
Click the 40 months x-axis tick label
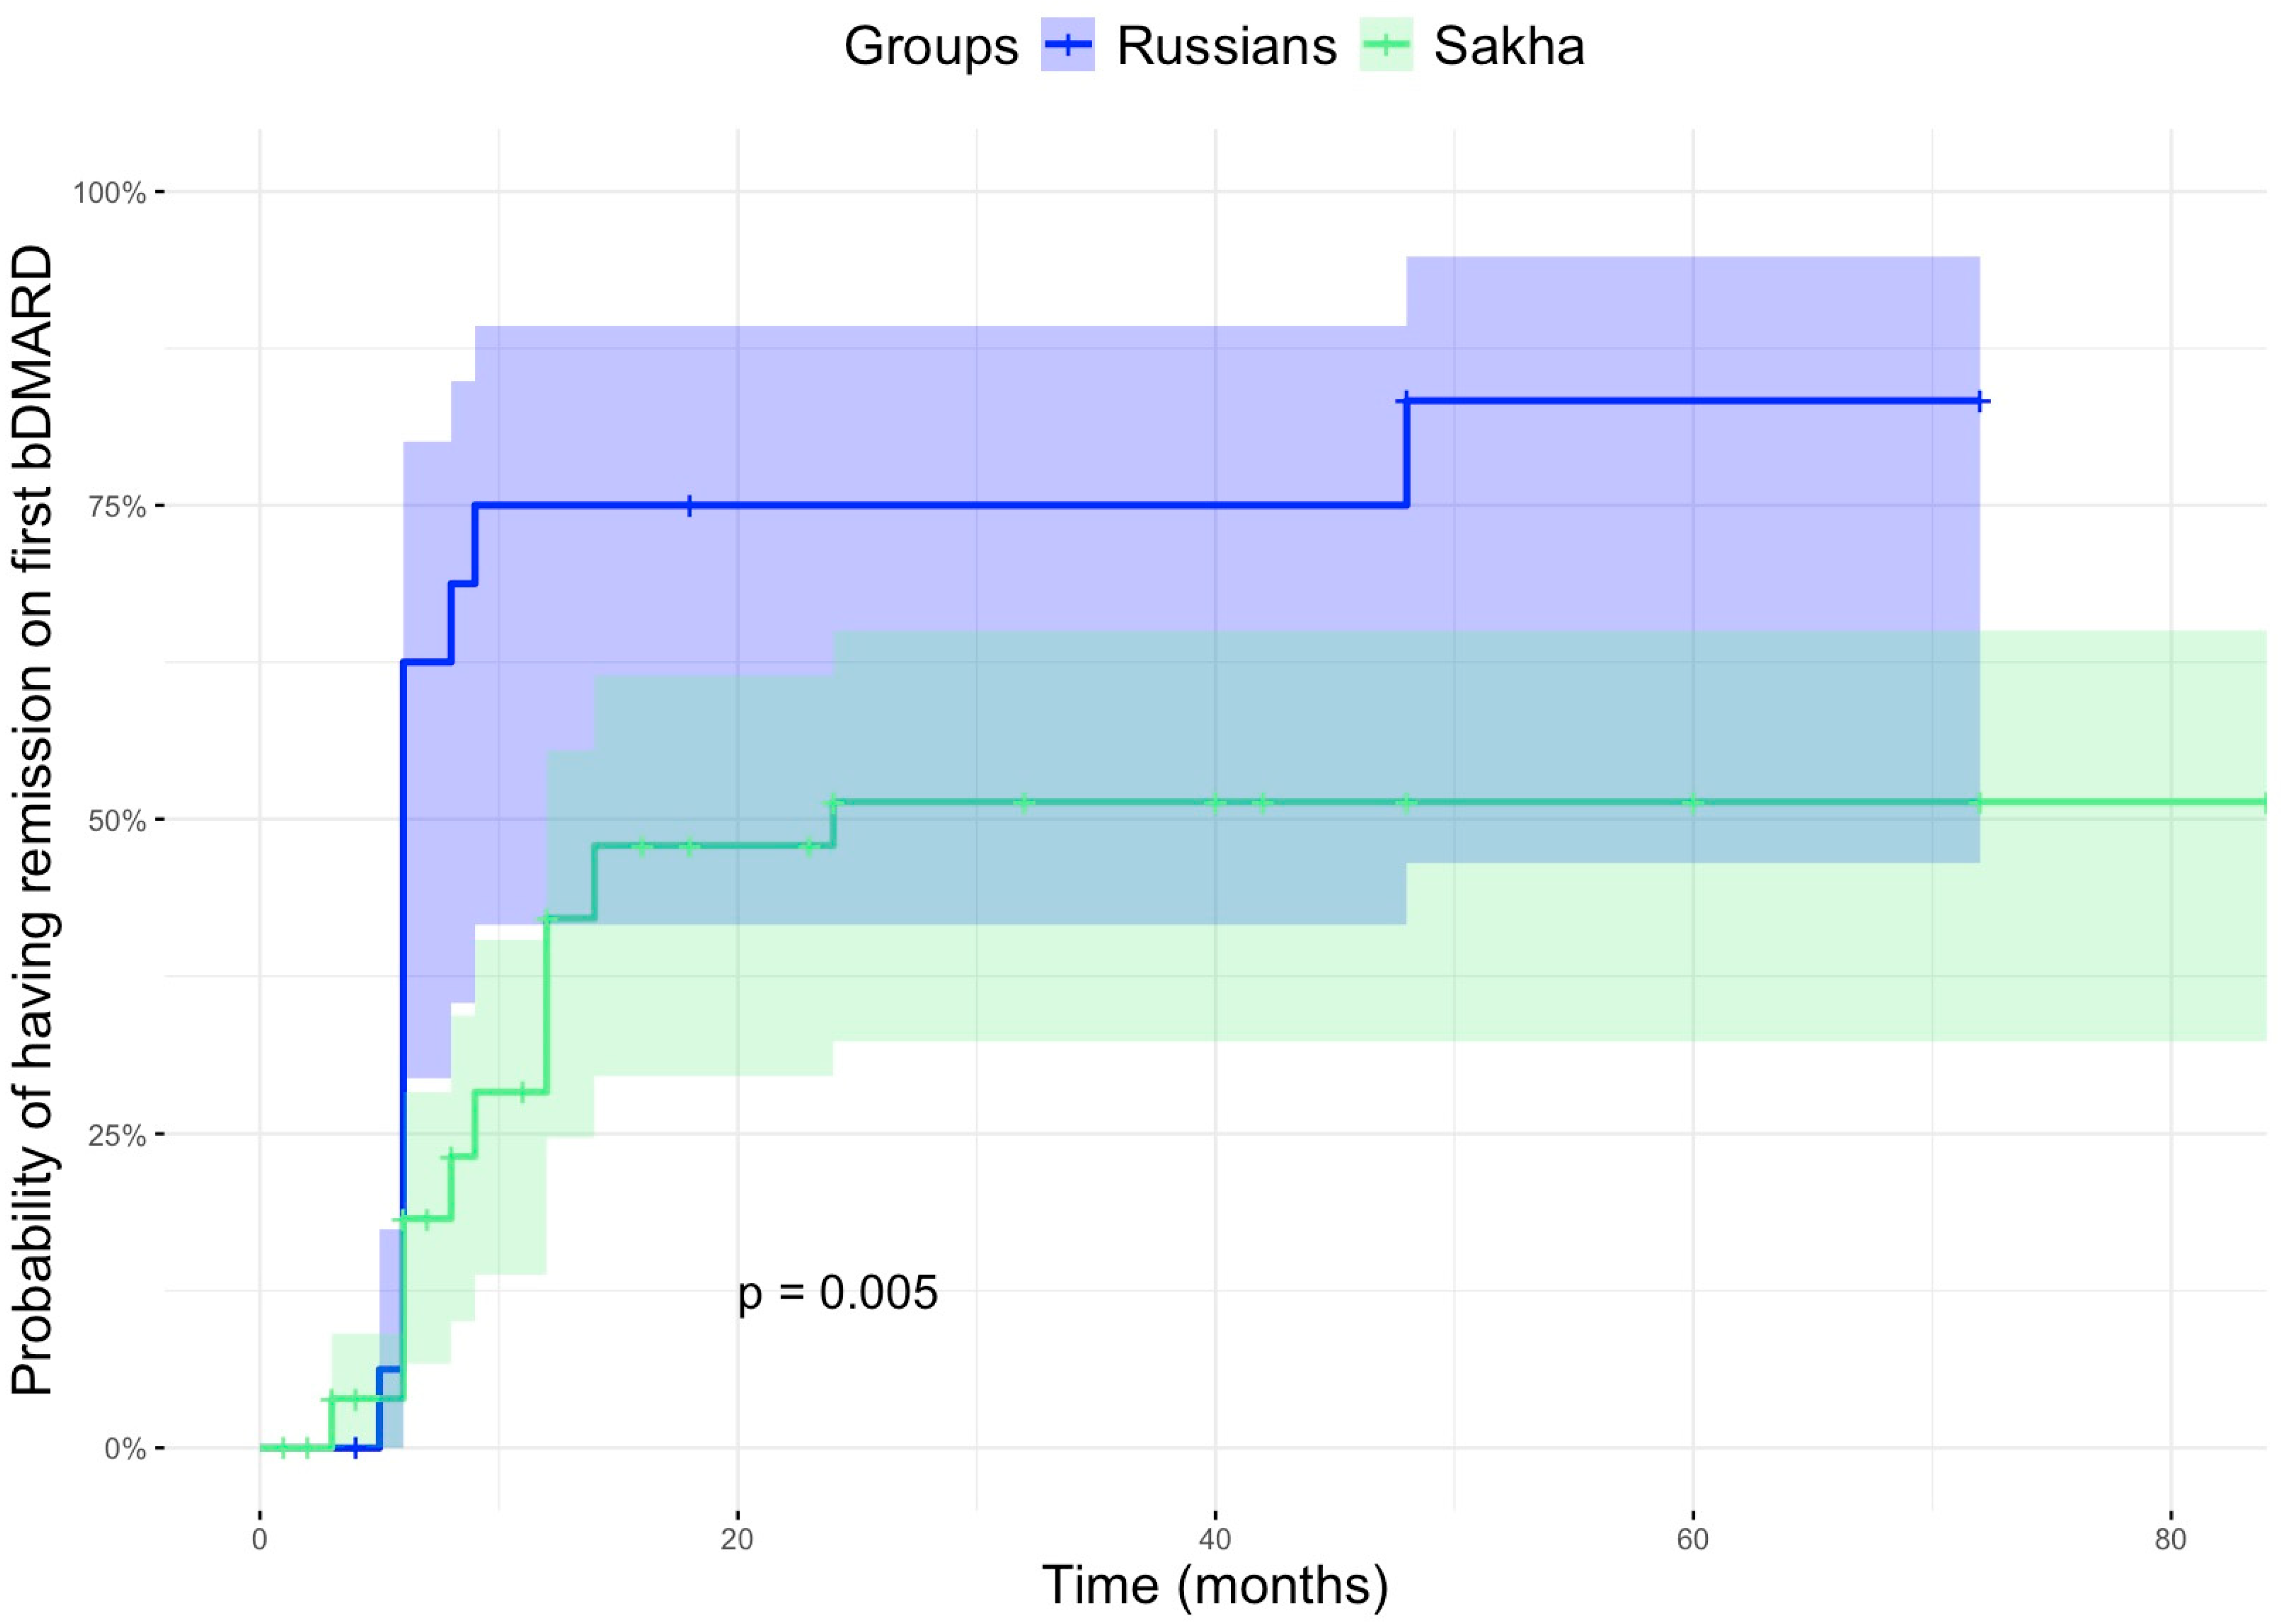[x=1215, y=1539]
